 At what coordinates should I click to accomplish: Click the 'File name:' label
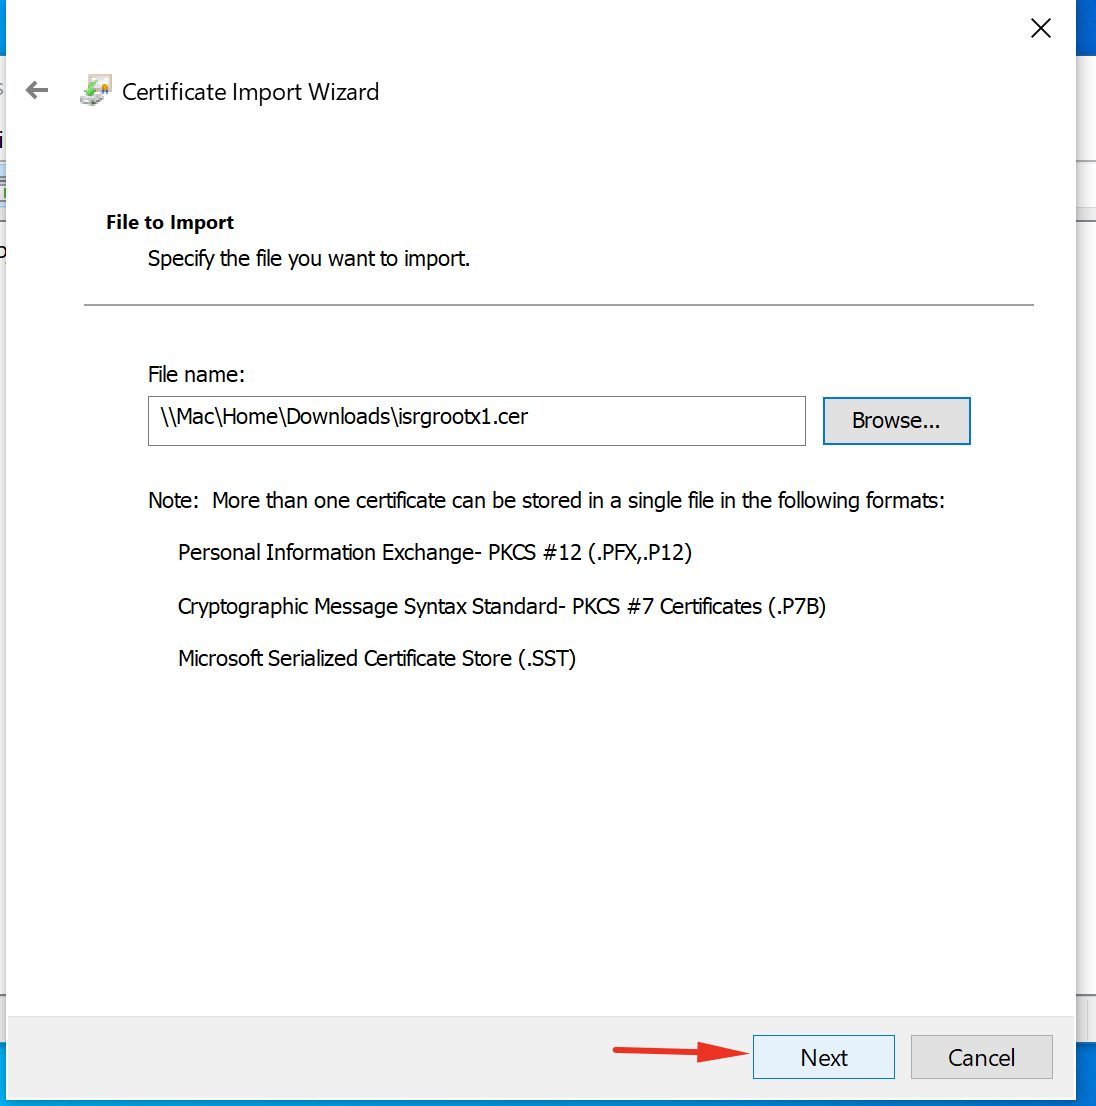196,374
